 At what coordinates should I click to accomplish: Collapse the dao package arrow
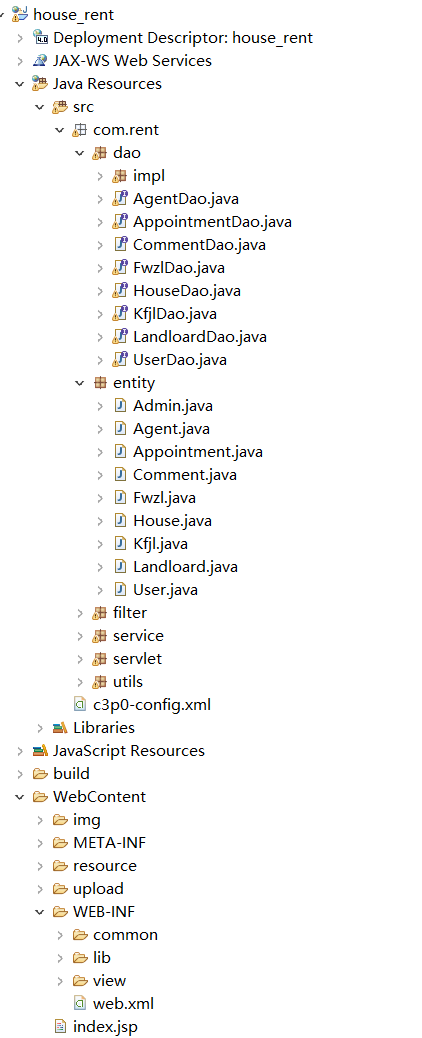click(80, 153)
